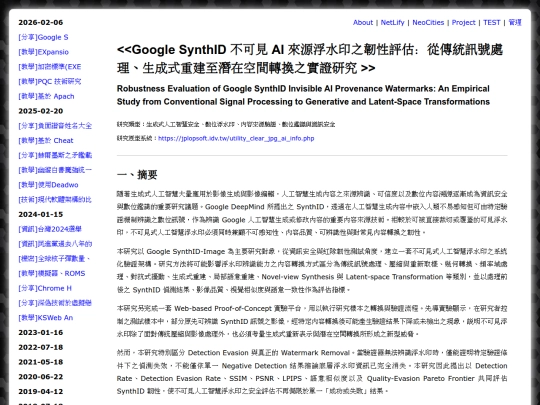
Task: Click the 管理 admin link
Action: (515, 22)
